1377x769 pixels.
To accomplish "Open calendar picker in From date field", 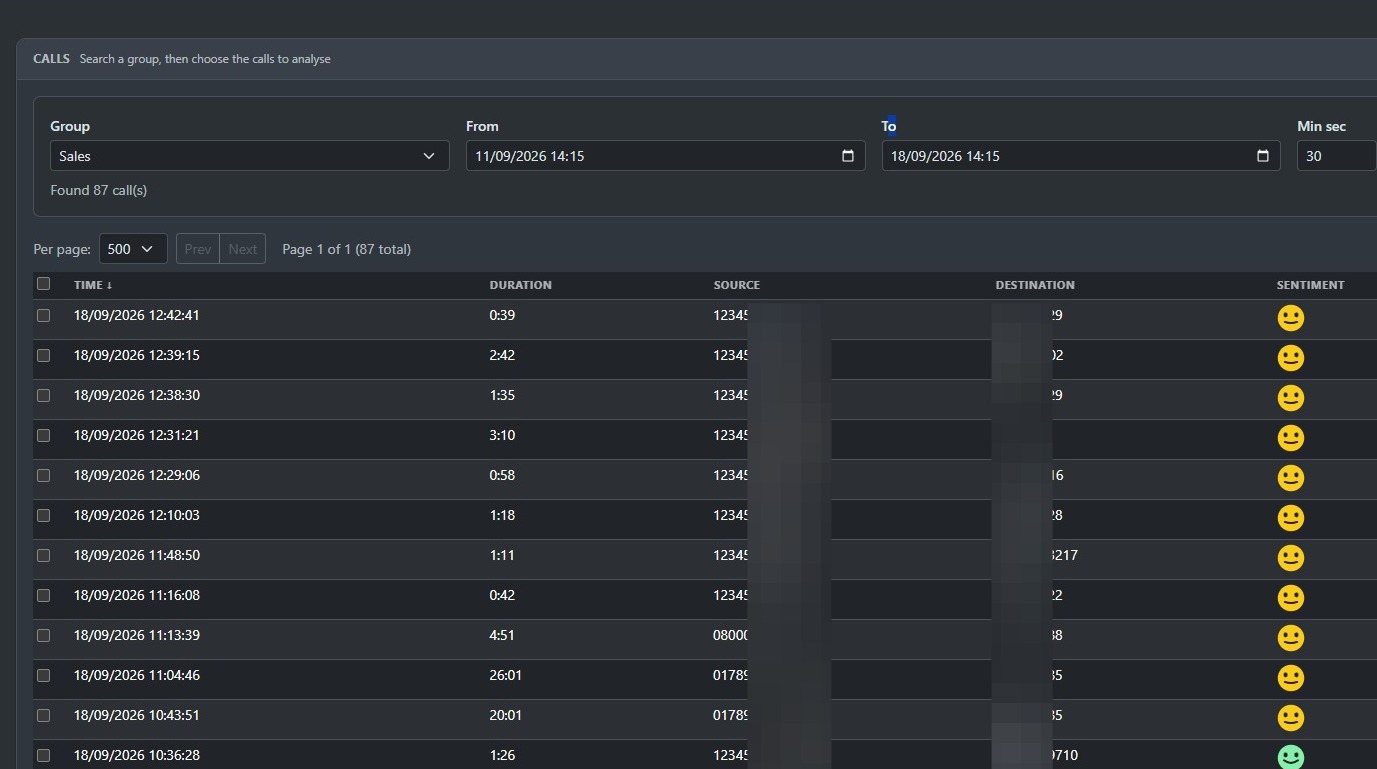I will 848,156.
